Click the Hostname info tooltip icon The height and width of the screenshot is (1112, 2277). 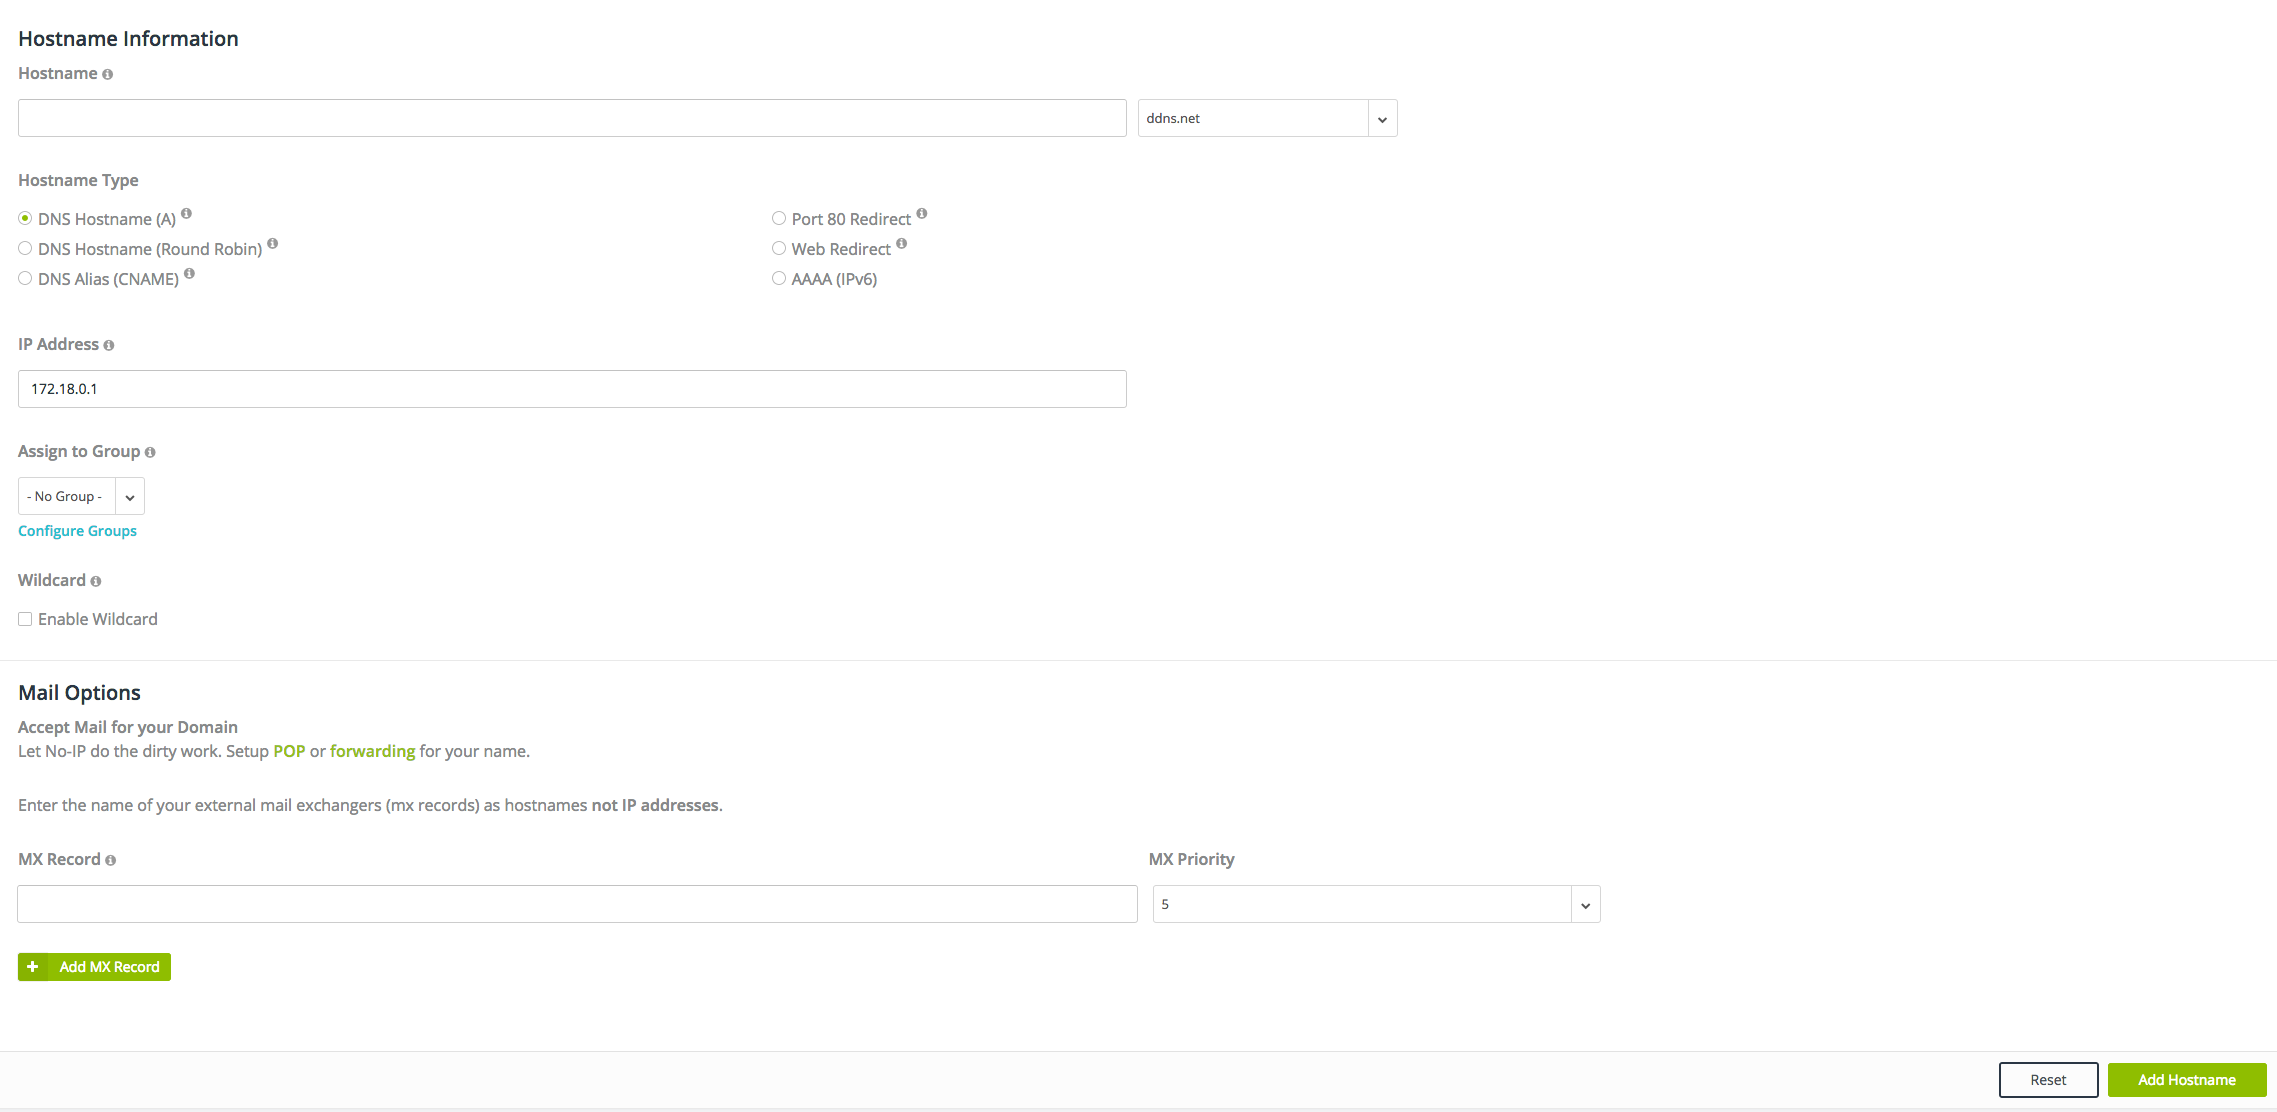coord(109,73)
